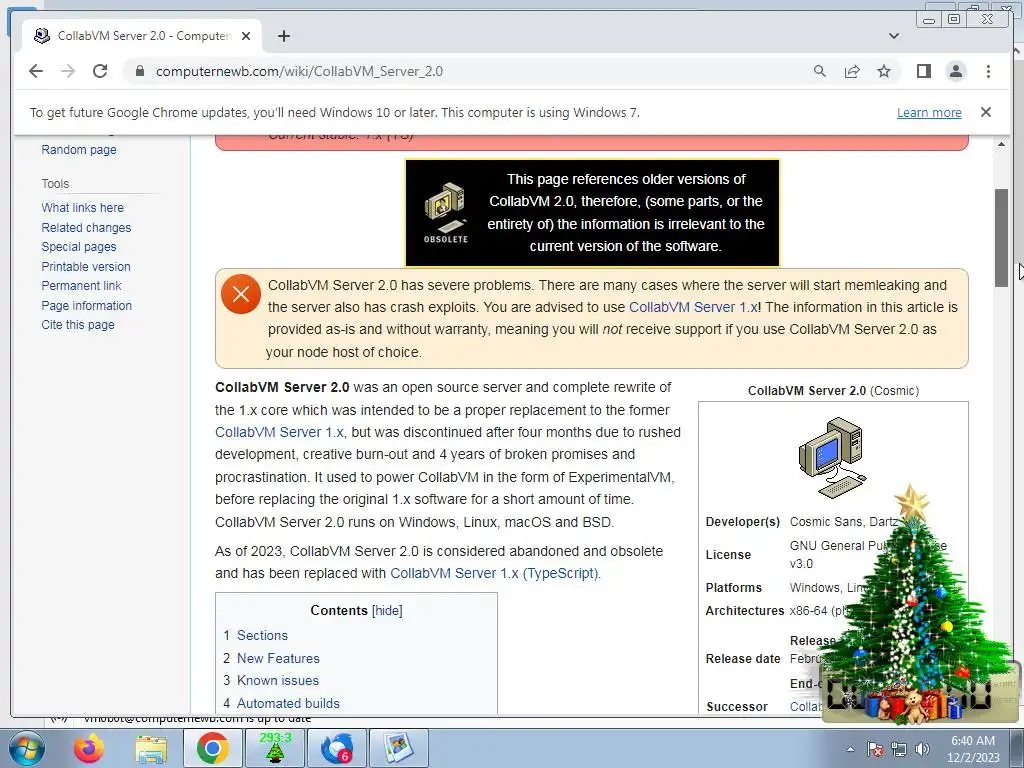Image resolution: width=1024 pixels, height=768 pixels.
Task: Click the vertical scrollbar thumb
Action: [x=1001, y=237]
